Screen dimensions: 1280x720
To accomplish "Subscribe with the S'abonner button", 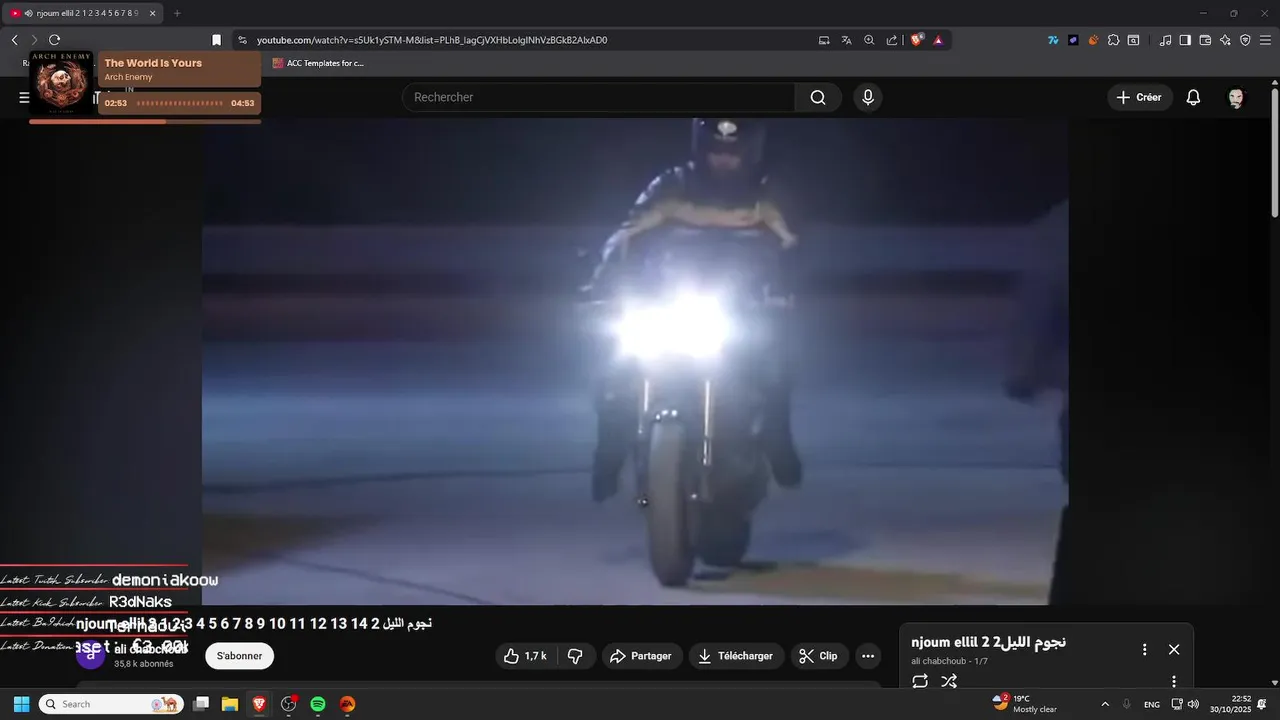I will tap(240, 656).
